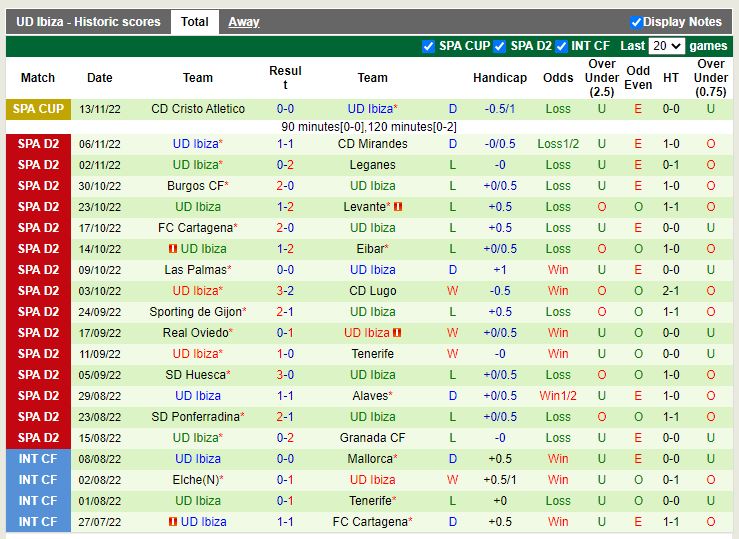Uncheck the SPA CUP filter checkbox

click(428, 46)
